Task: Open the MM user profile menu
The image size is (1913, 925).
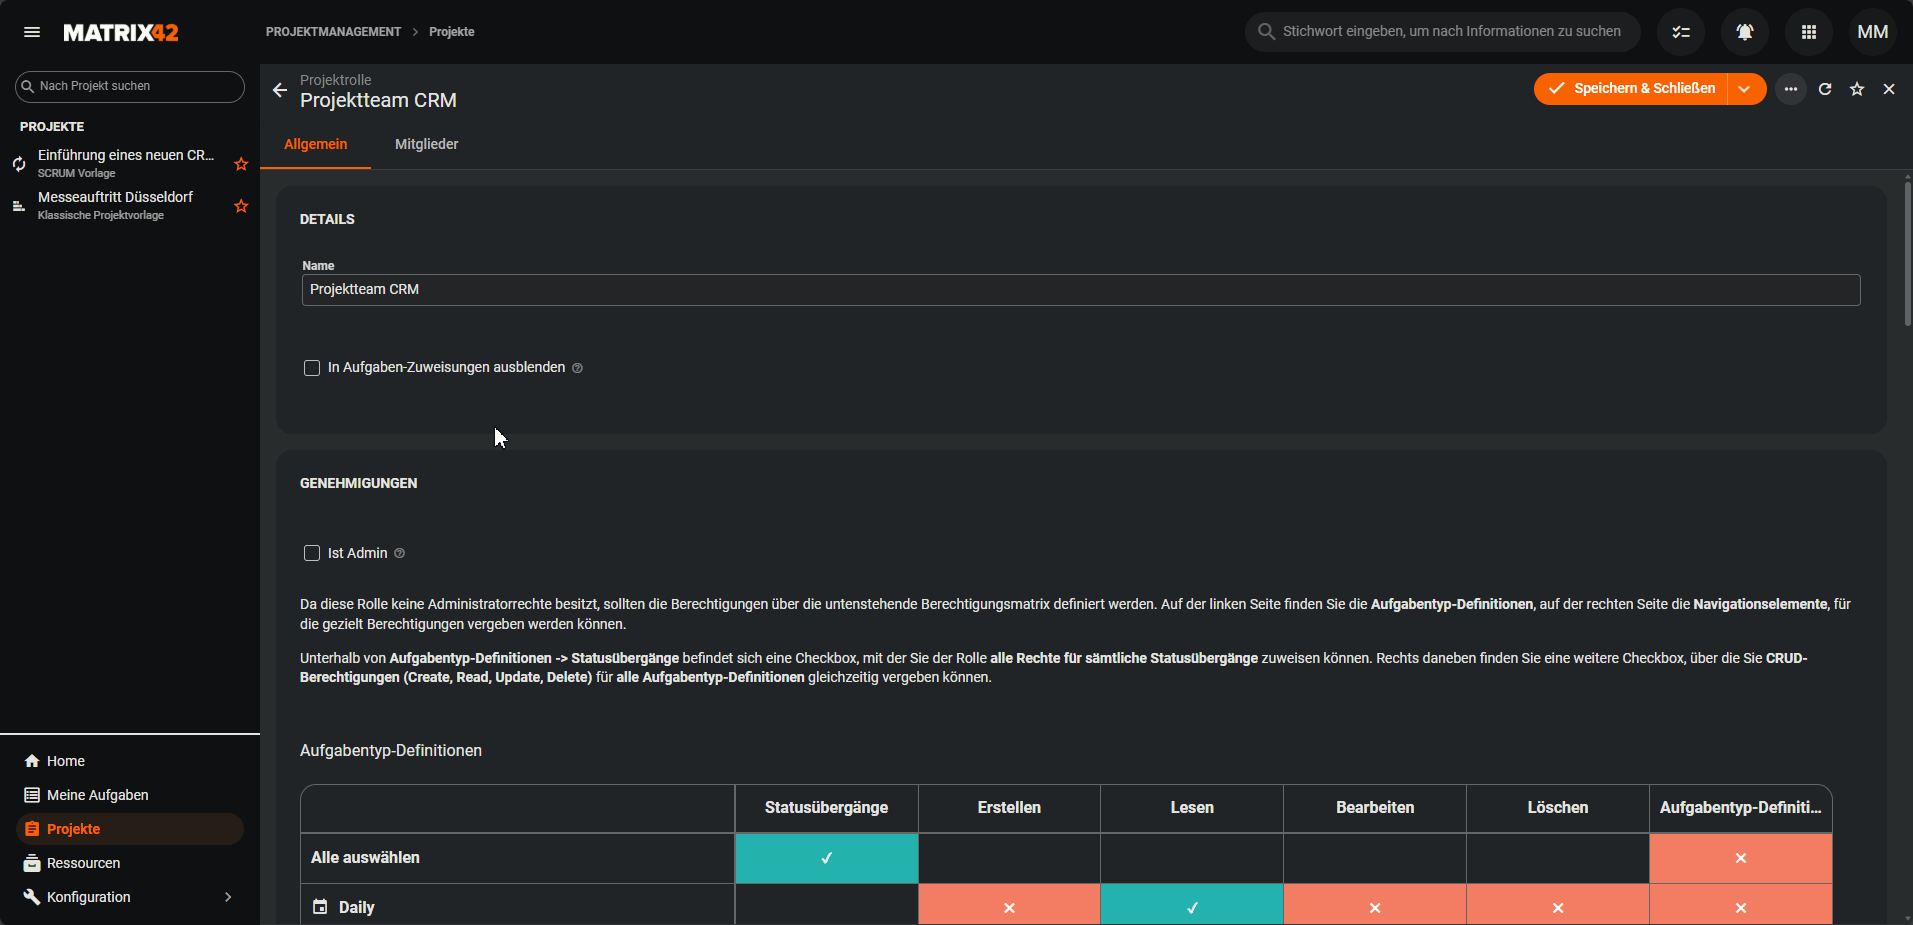Action: pyautogui.click(x=1872, y=32)
